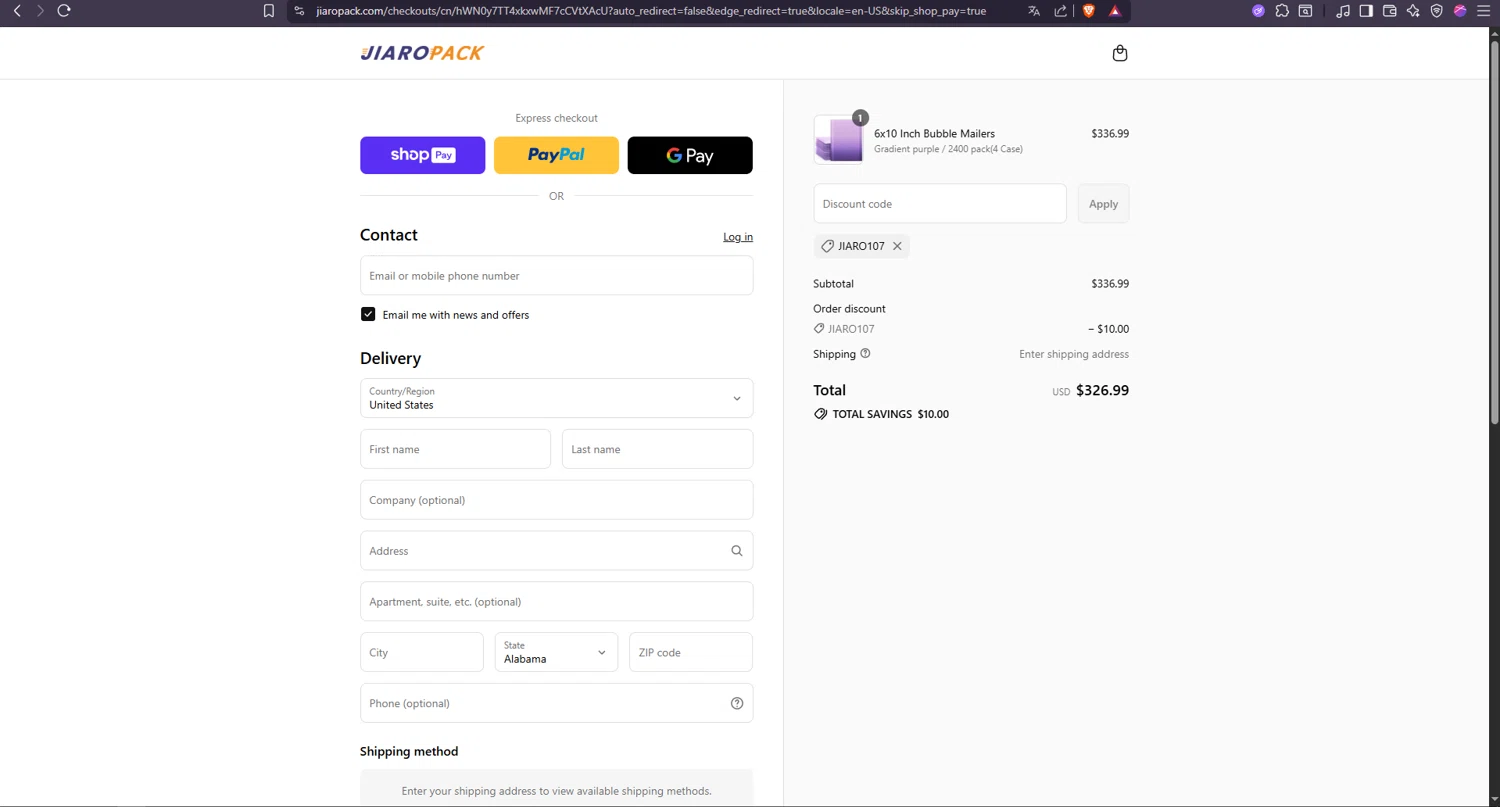1500x807 pixels.
Task: Pay with Shop Pay button
Action: 422,155
